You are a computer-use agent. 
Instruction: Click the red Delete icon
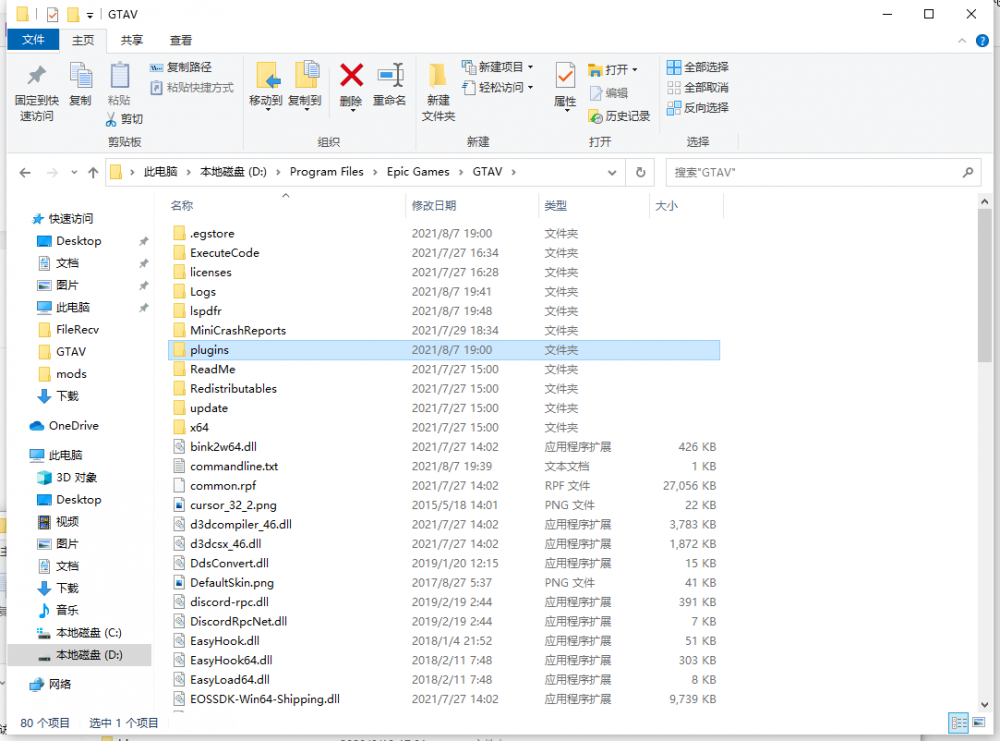[351, 75]
